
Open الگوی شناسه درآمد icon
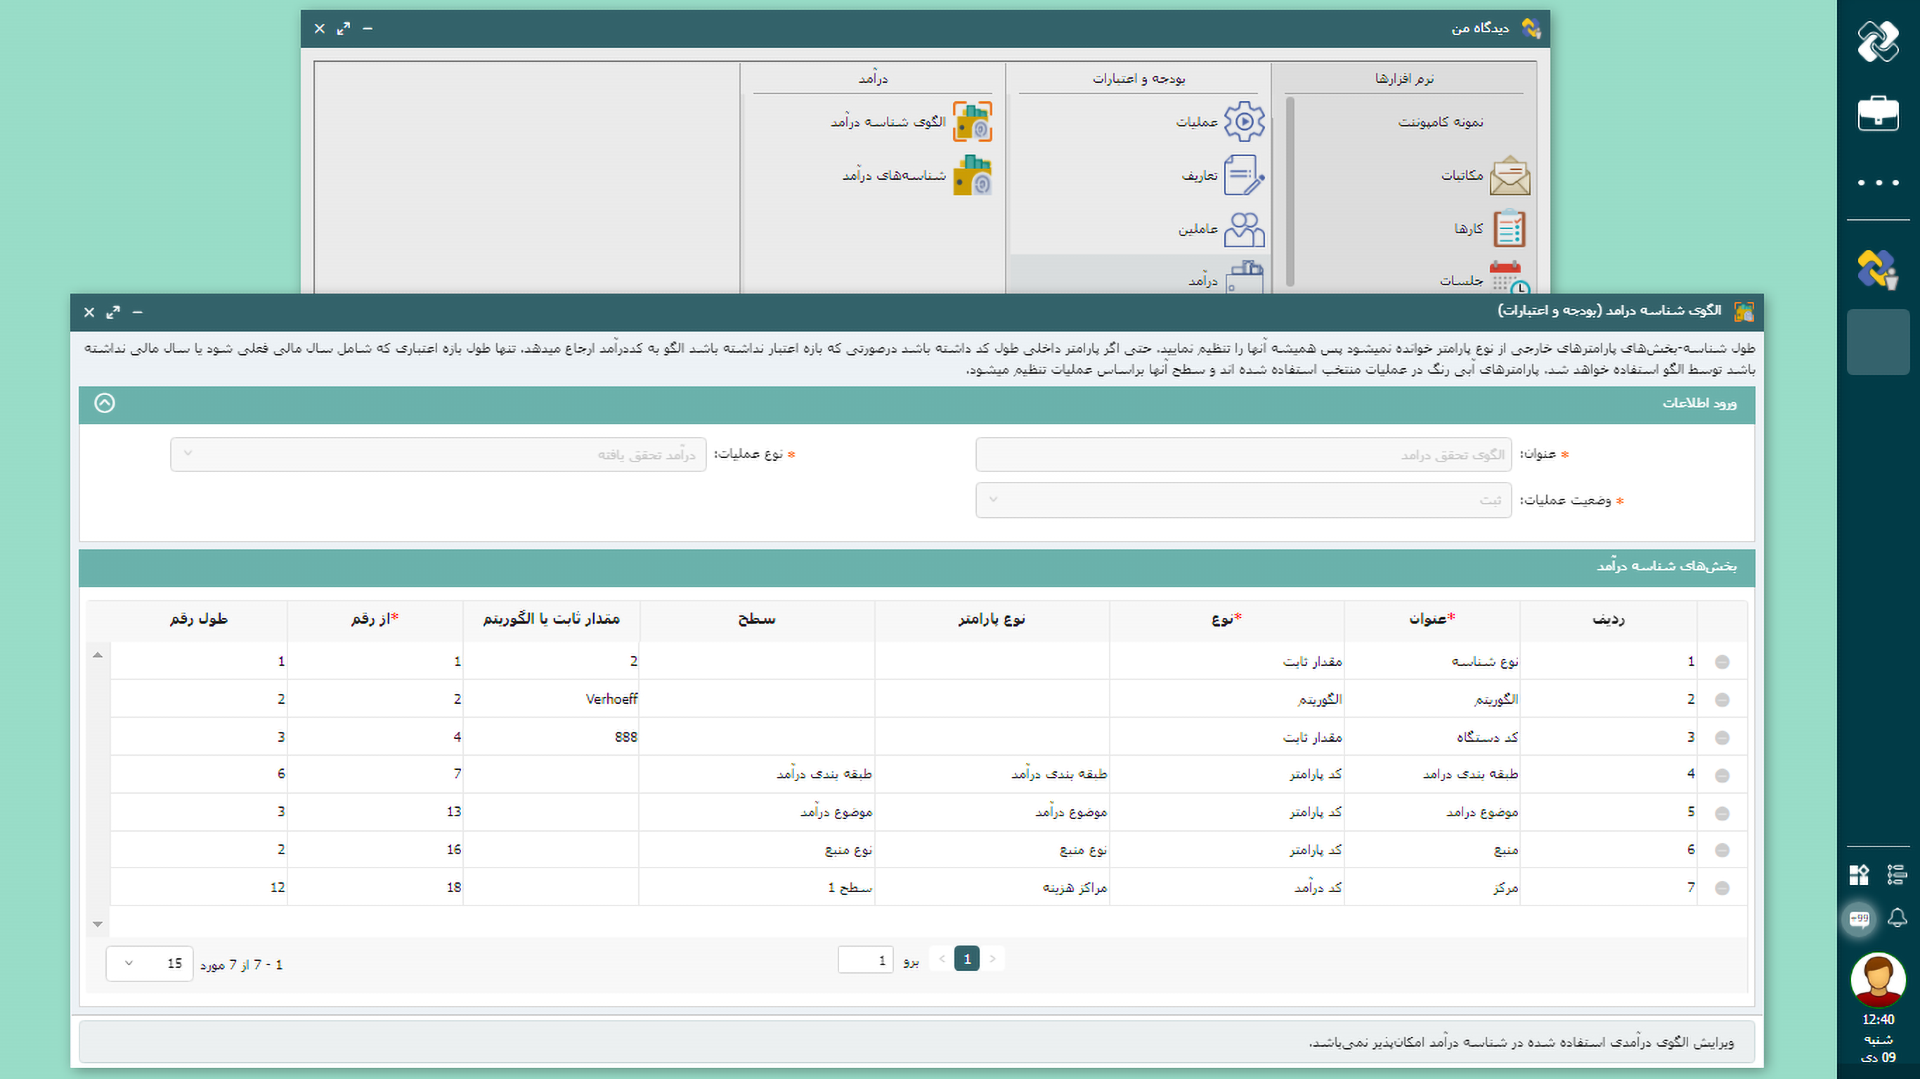point(971,122)
